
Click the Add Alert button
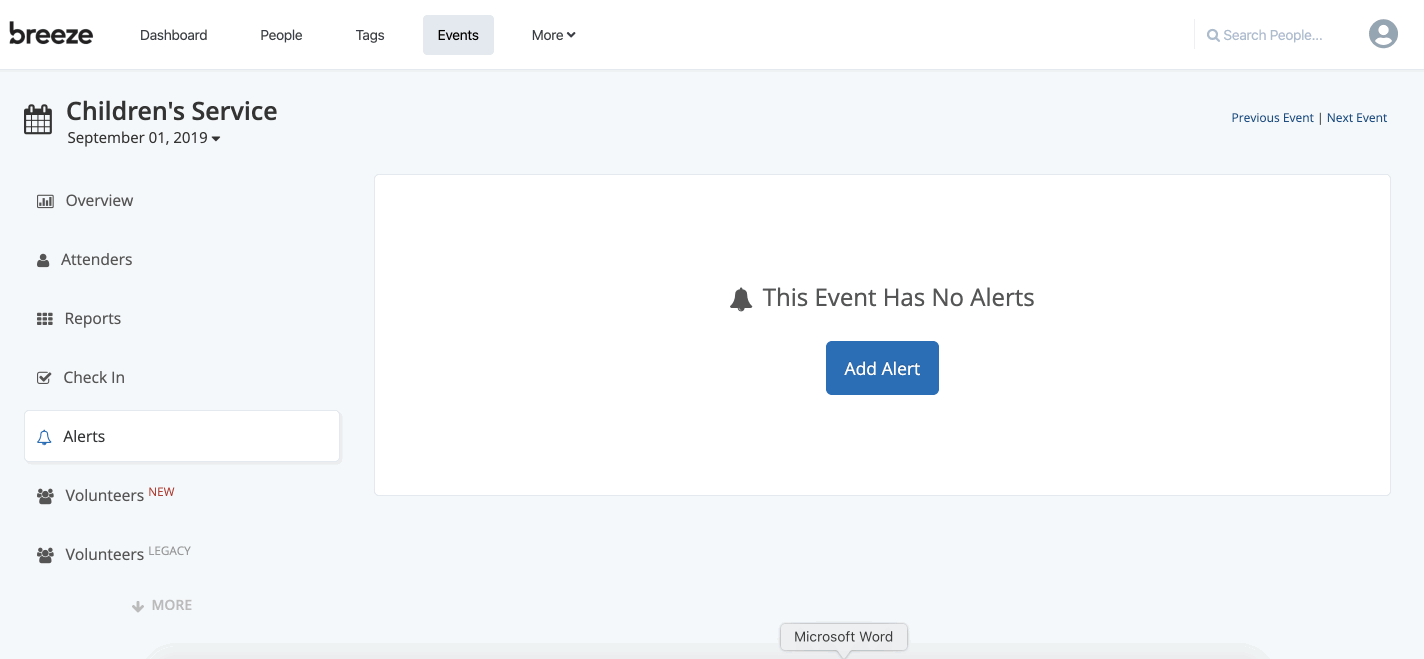point(882,367)
